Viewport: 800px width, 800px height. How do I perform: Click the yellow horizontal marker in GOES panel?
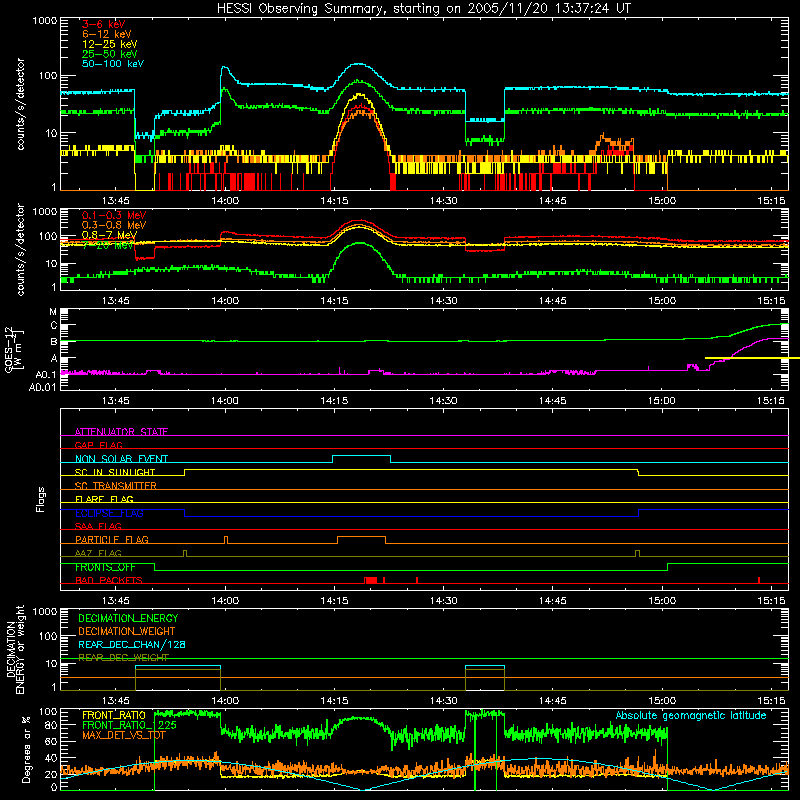753,358
